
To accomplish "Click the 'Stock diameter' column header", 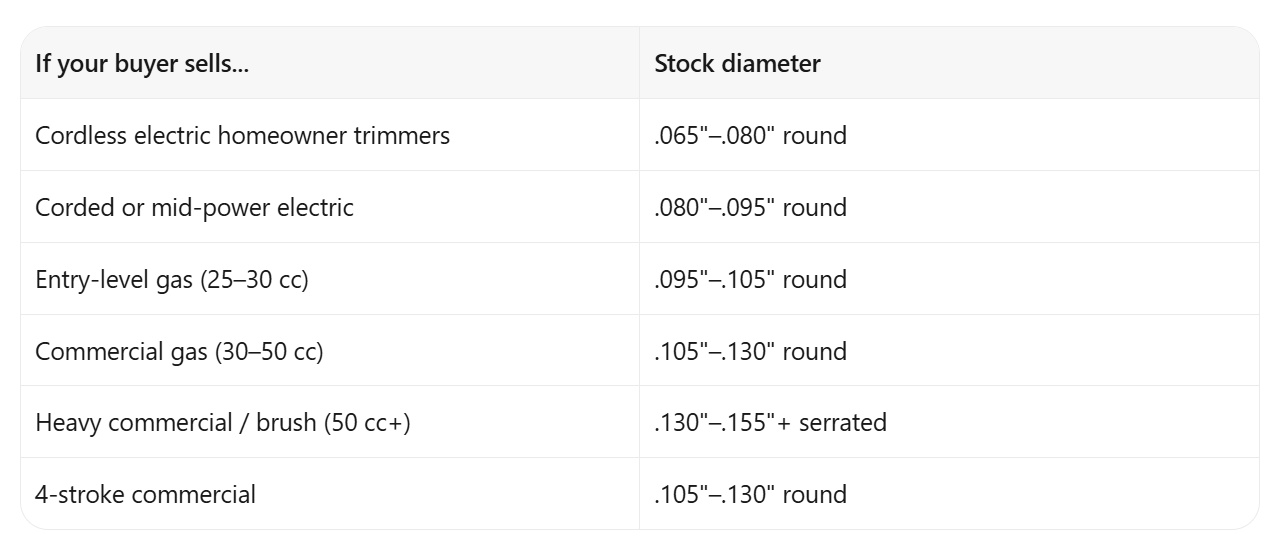I will tap(949, 63).
